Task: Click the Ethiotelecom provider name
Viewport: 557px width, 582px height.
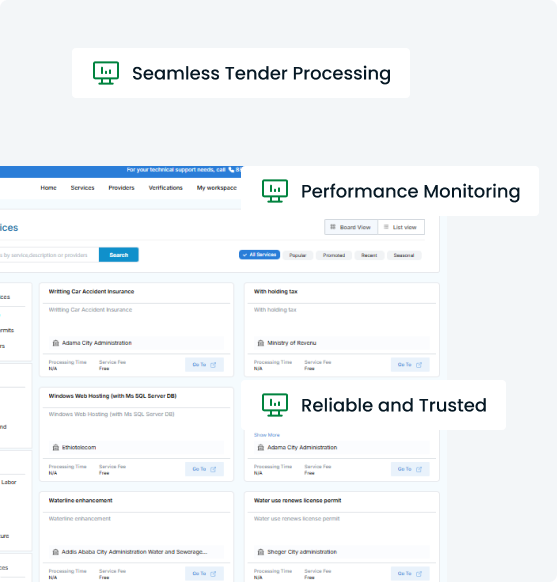Action: [79, 448]
